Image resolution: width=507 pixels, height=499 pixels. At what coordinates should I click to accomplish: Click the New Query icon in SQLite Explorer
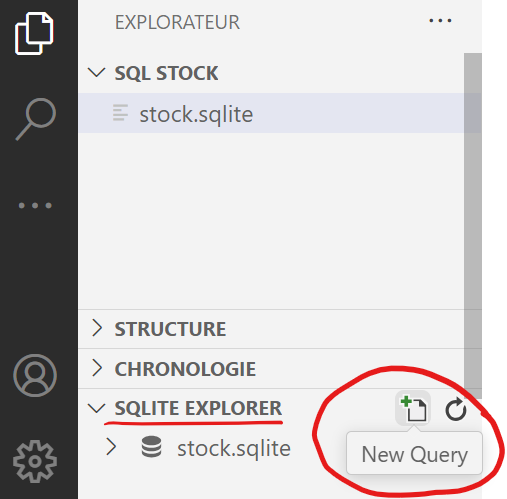413,408
